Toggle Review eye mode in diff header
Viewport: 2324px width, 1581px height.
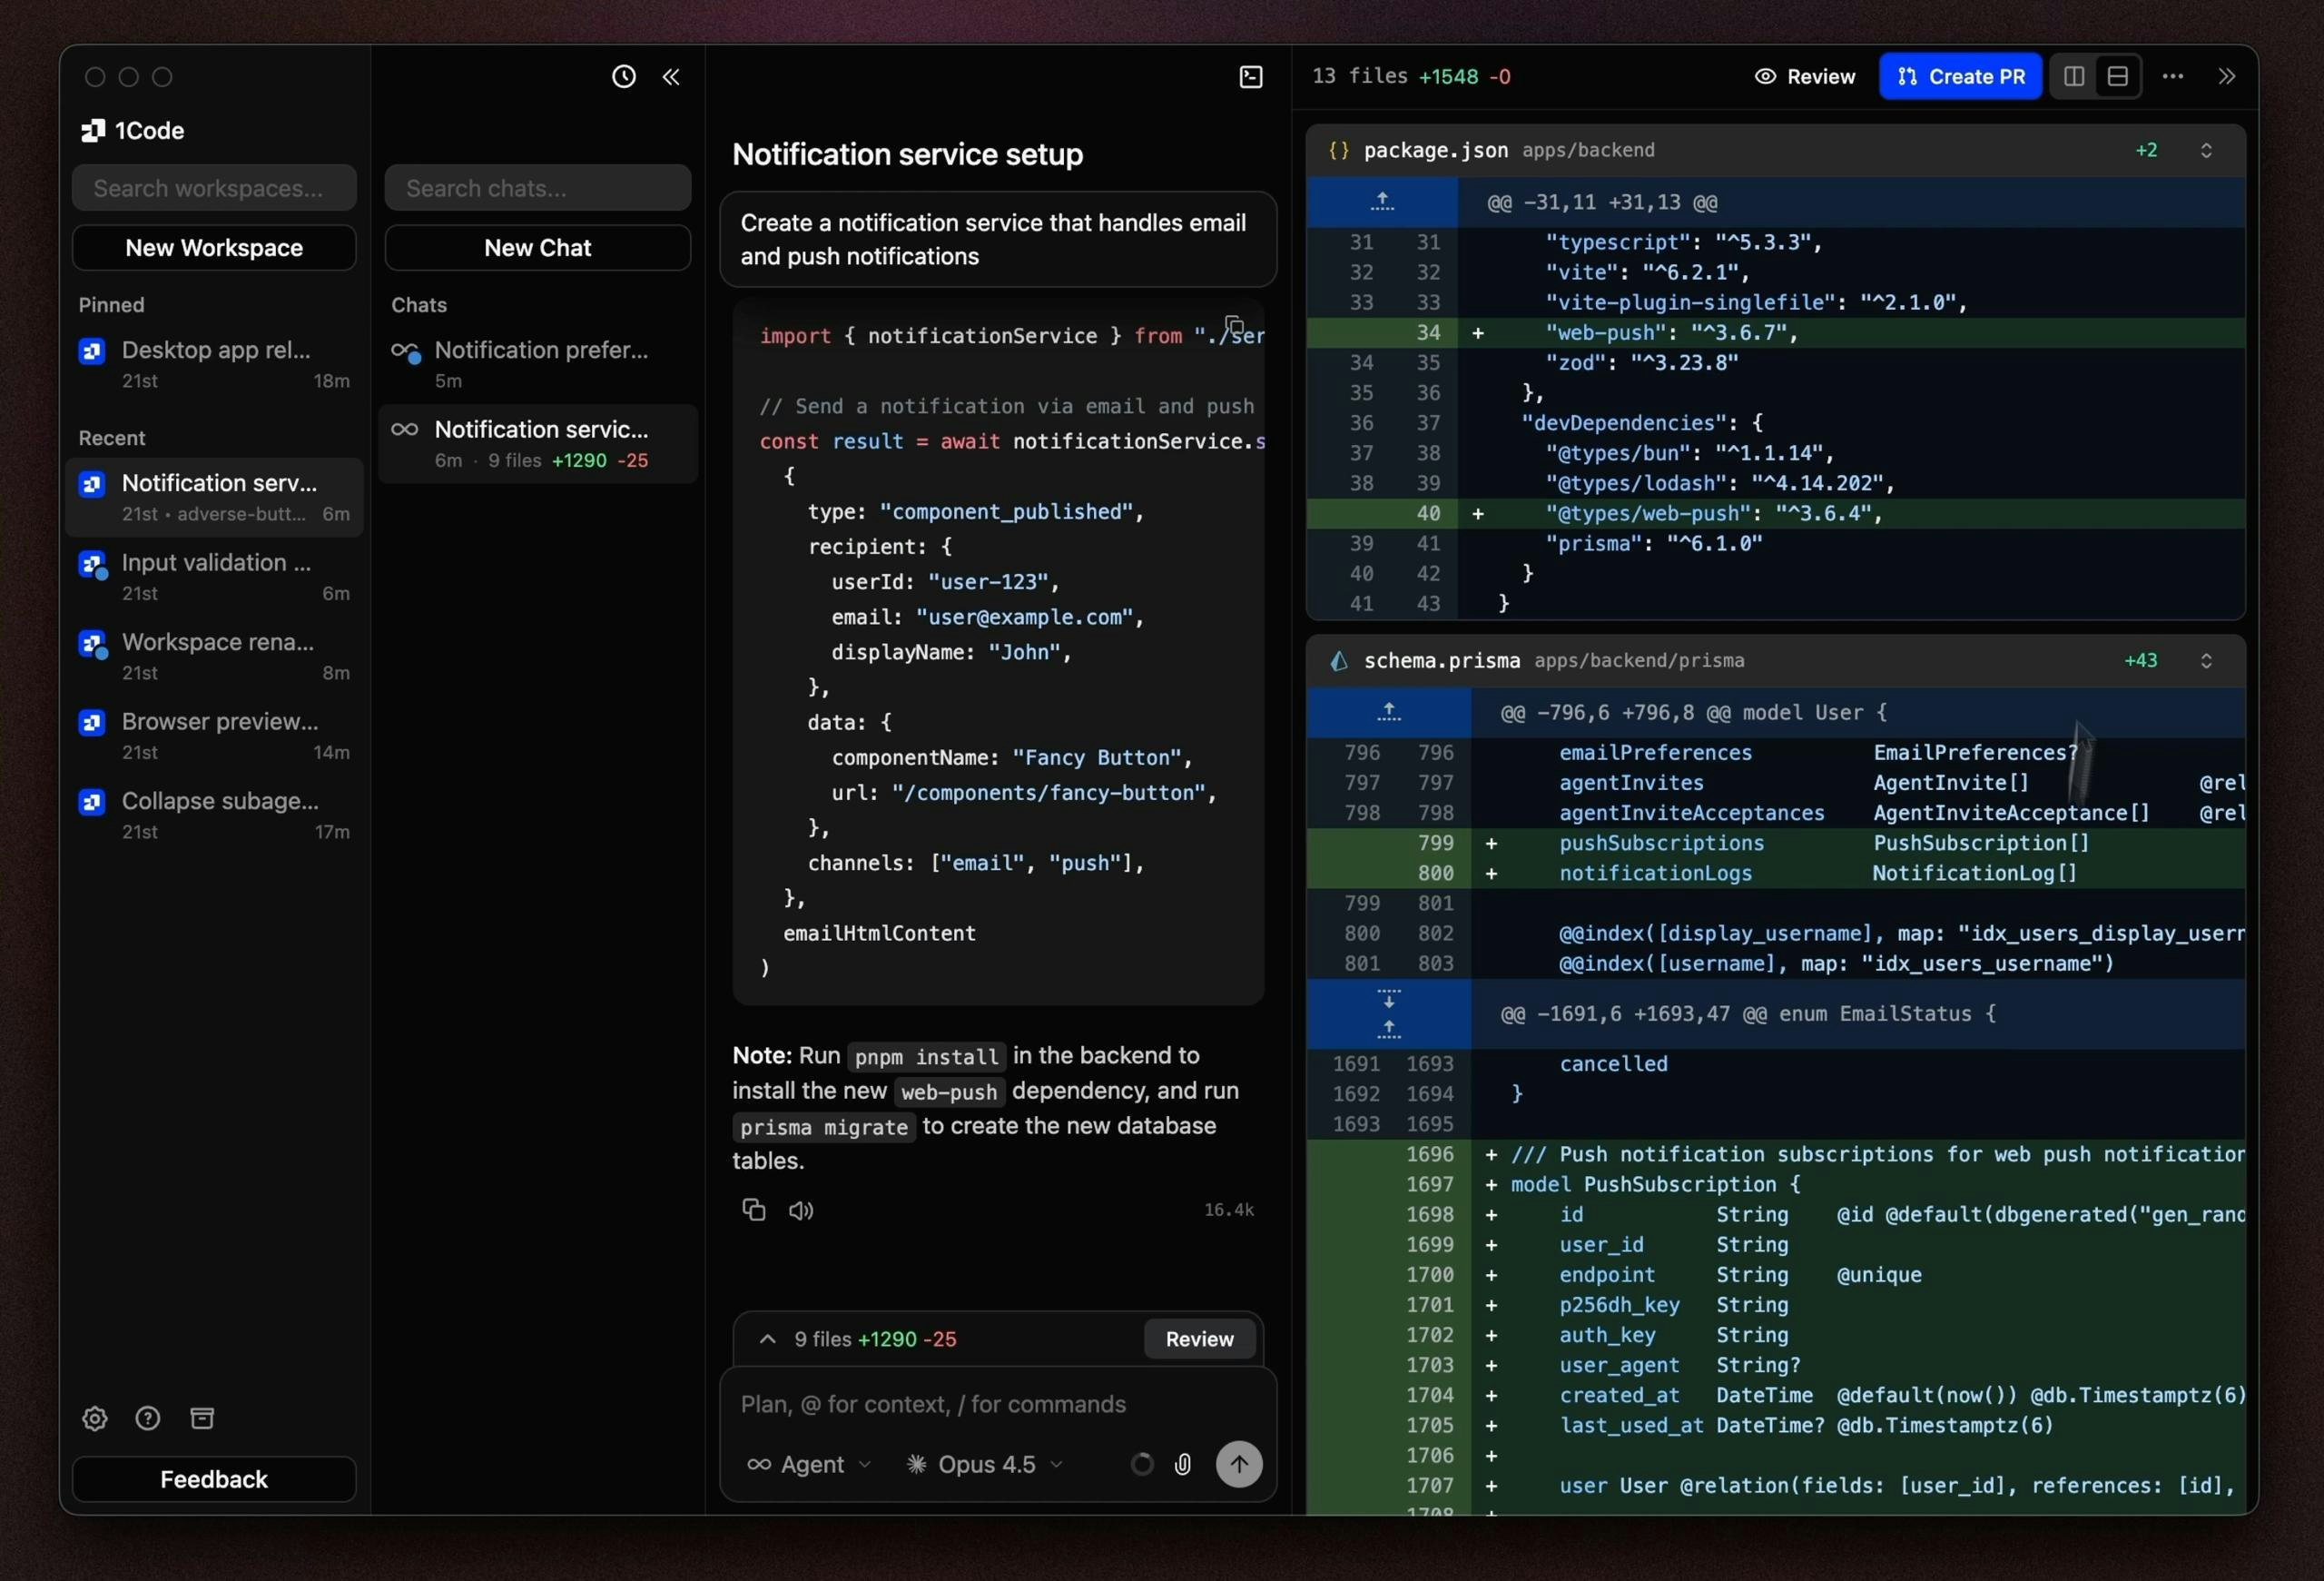click(1805, 76)
